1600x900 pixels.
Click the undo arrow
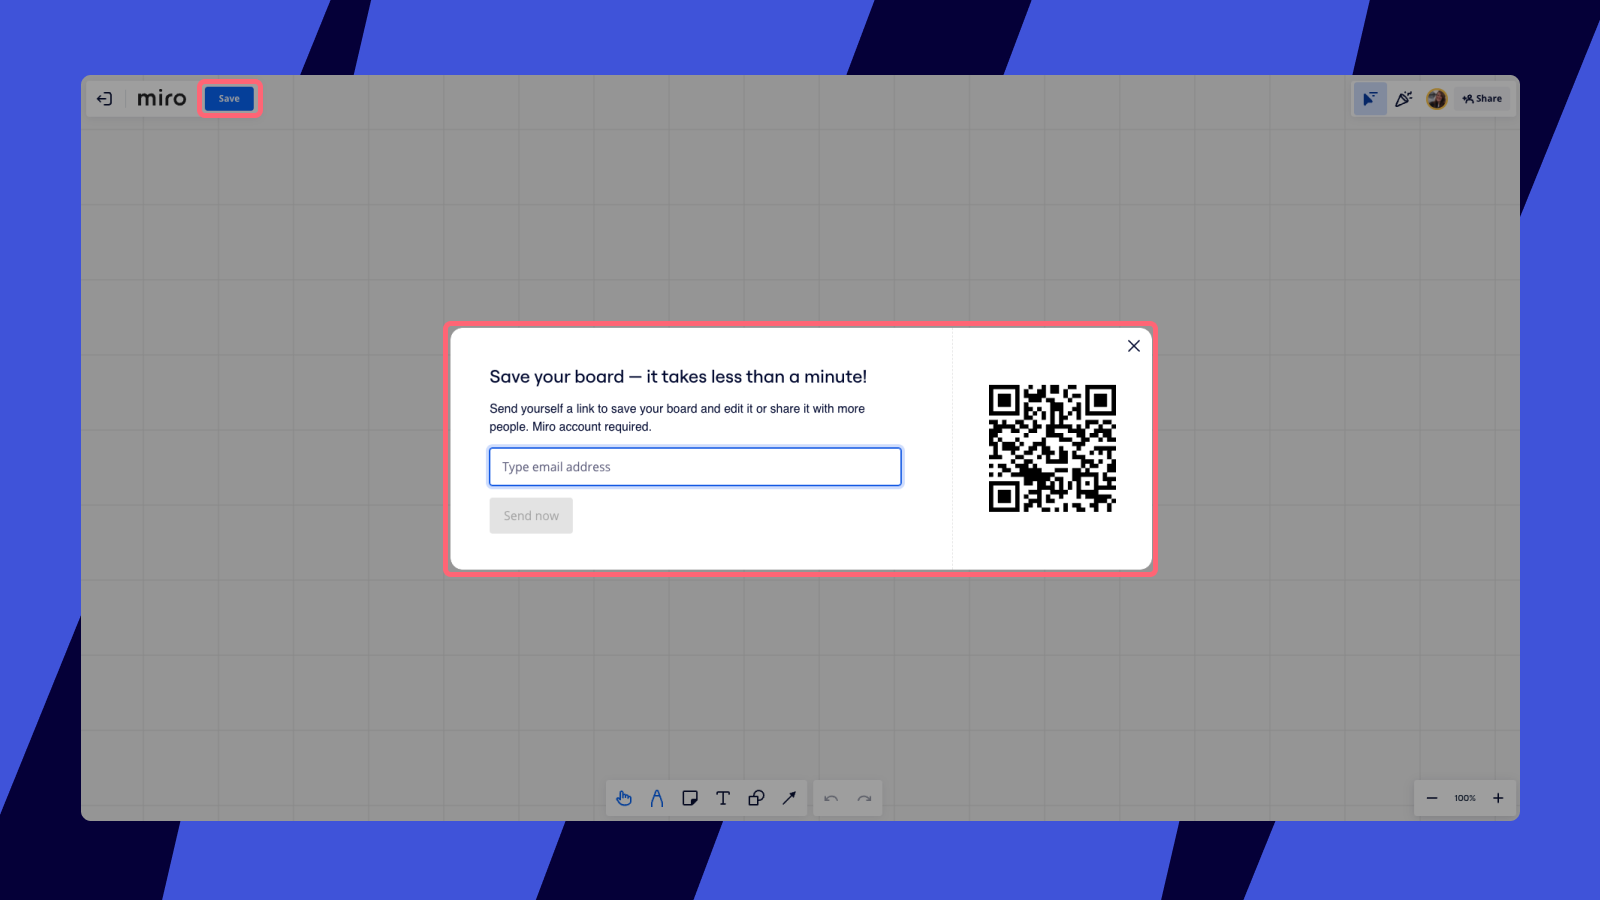pyautogui.click(x=831, y=798)
